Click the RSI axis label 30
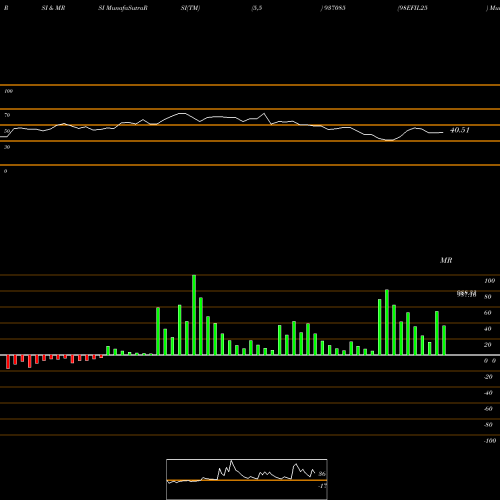This screenshot has height=500, width=500. tap(7, 147)
